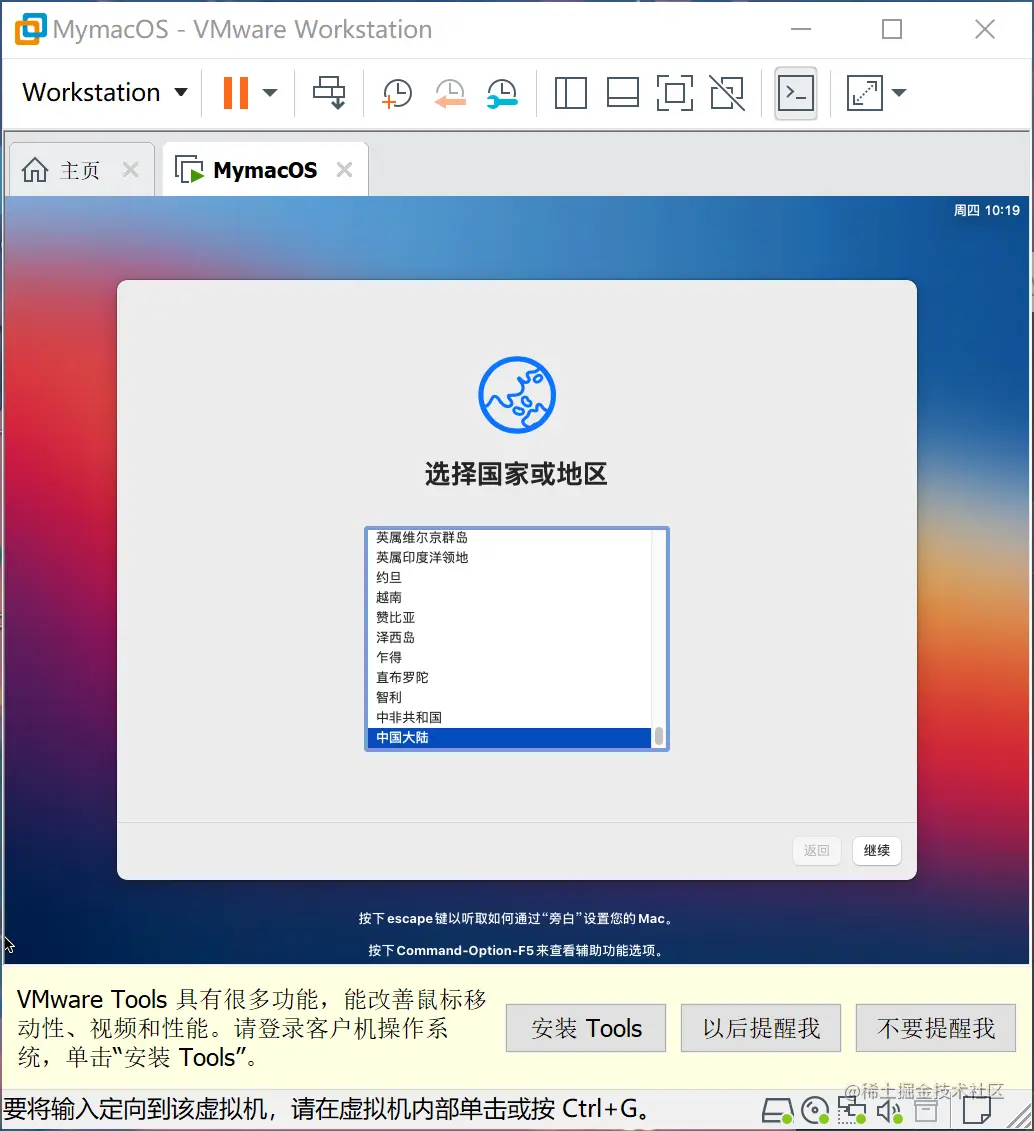Click the VMware Workstation logo in title bar

click(x=30, y=29)
